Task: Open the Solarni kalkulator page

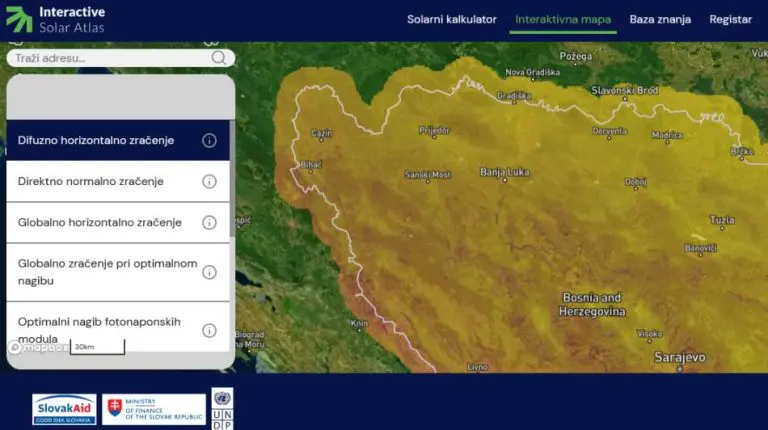Action: pos(452,20)
